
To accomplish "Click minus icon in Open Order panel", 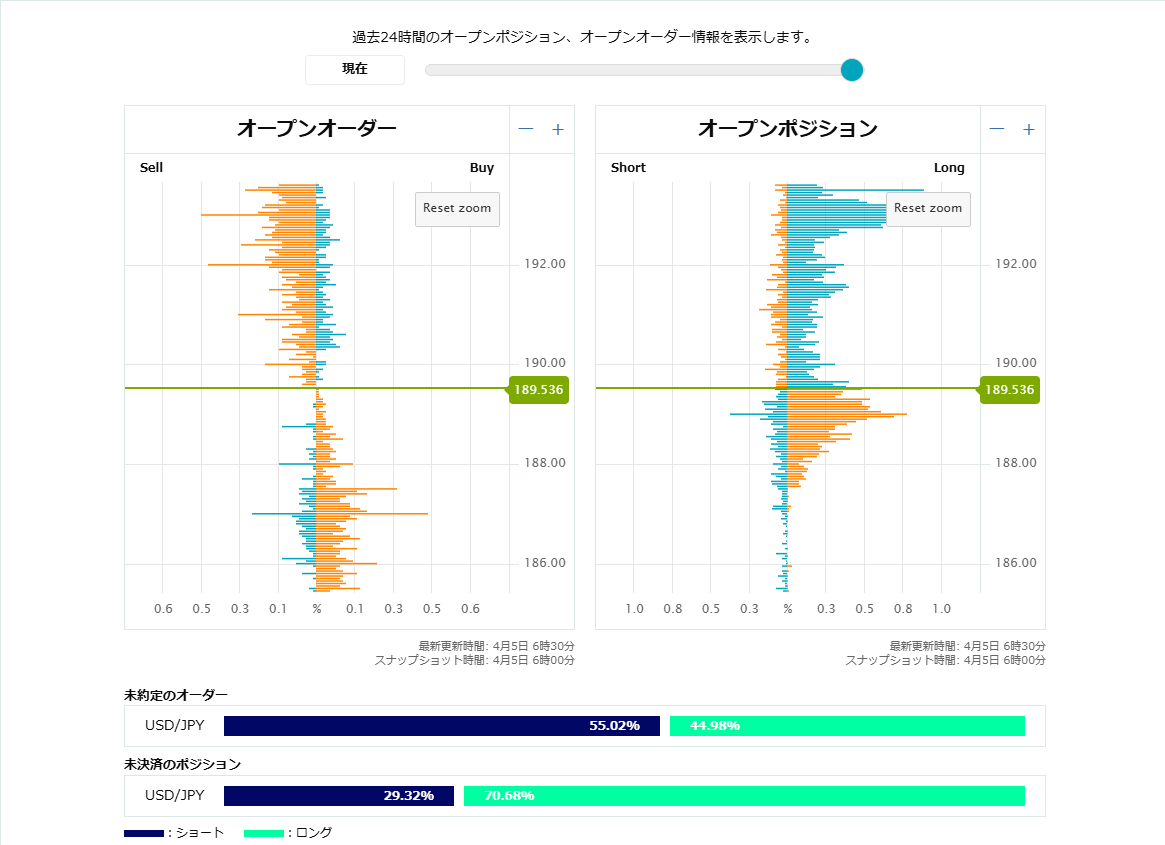I will pyautogui.click(x=526, y=129).
